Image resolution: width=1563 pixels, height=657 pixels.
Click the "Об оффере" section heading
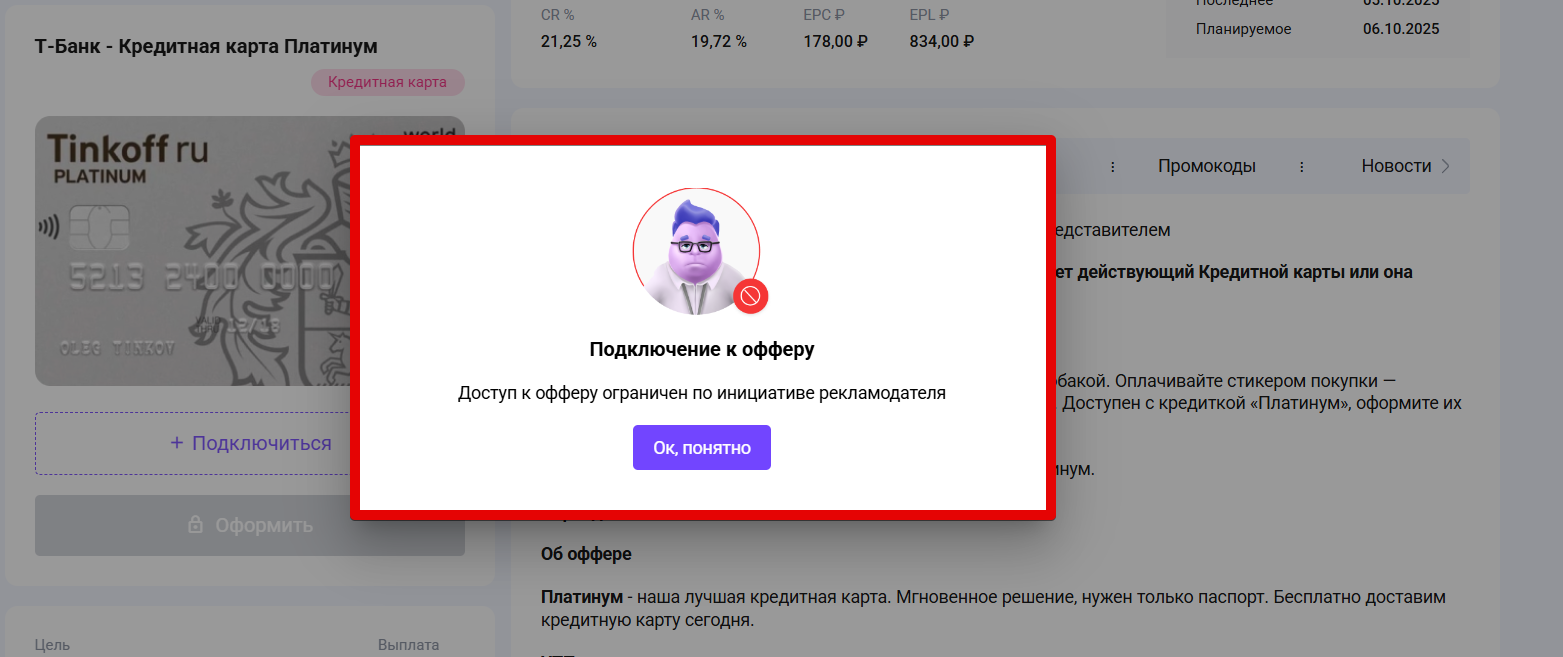coord(586,554)
